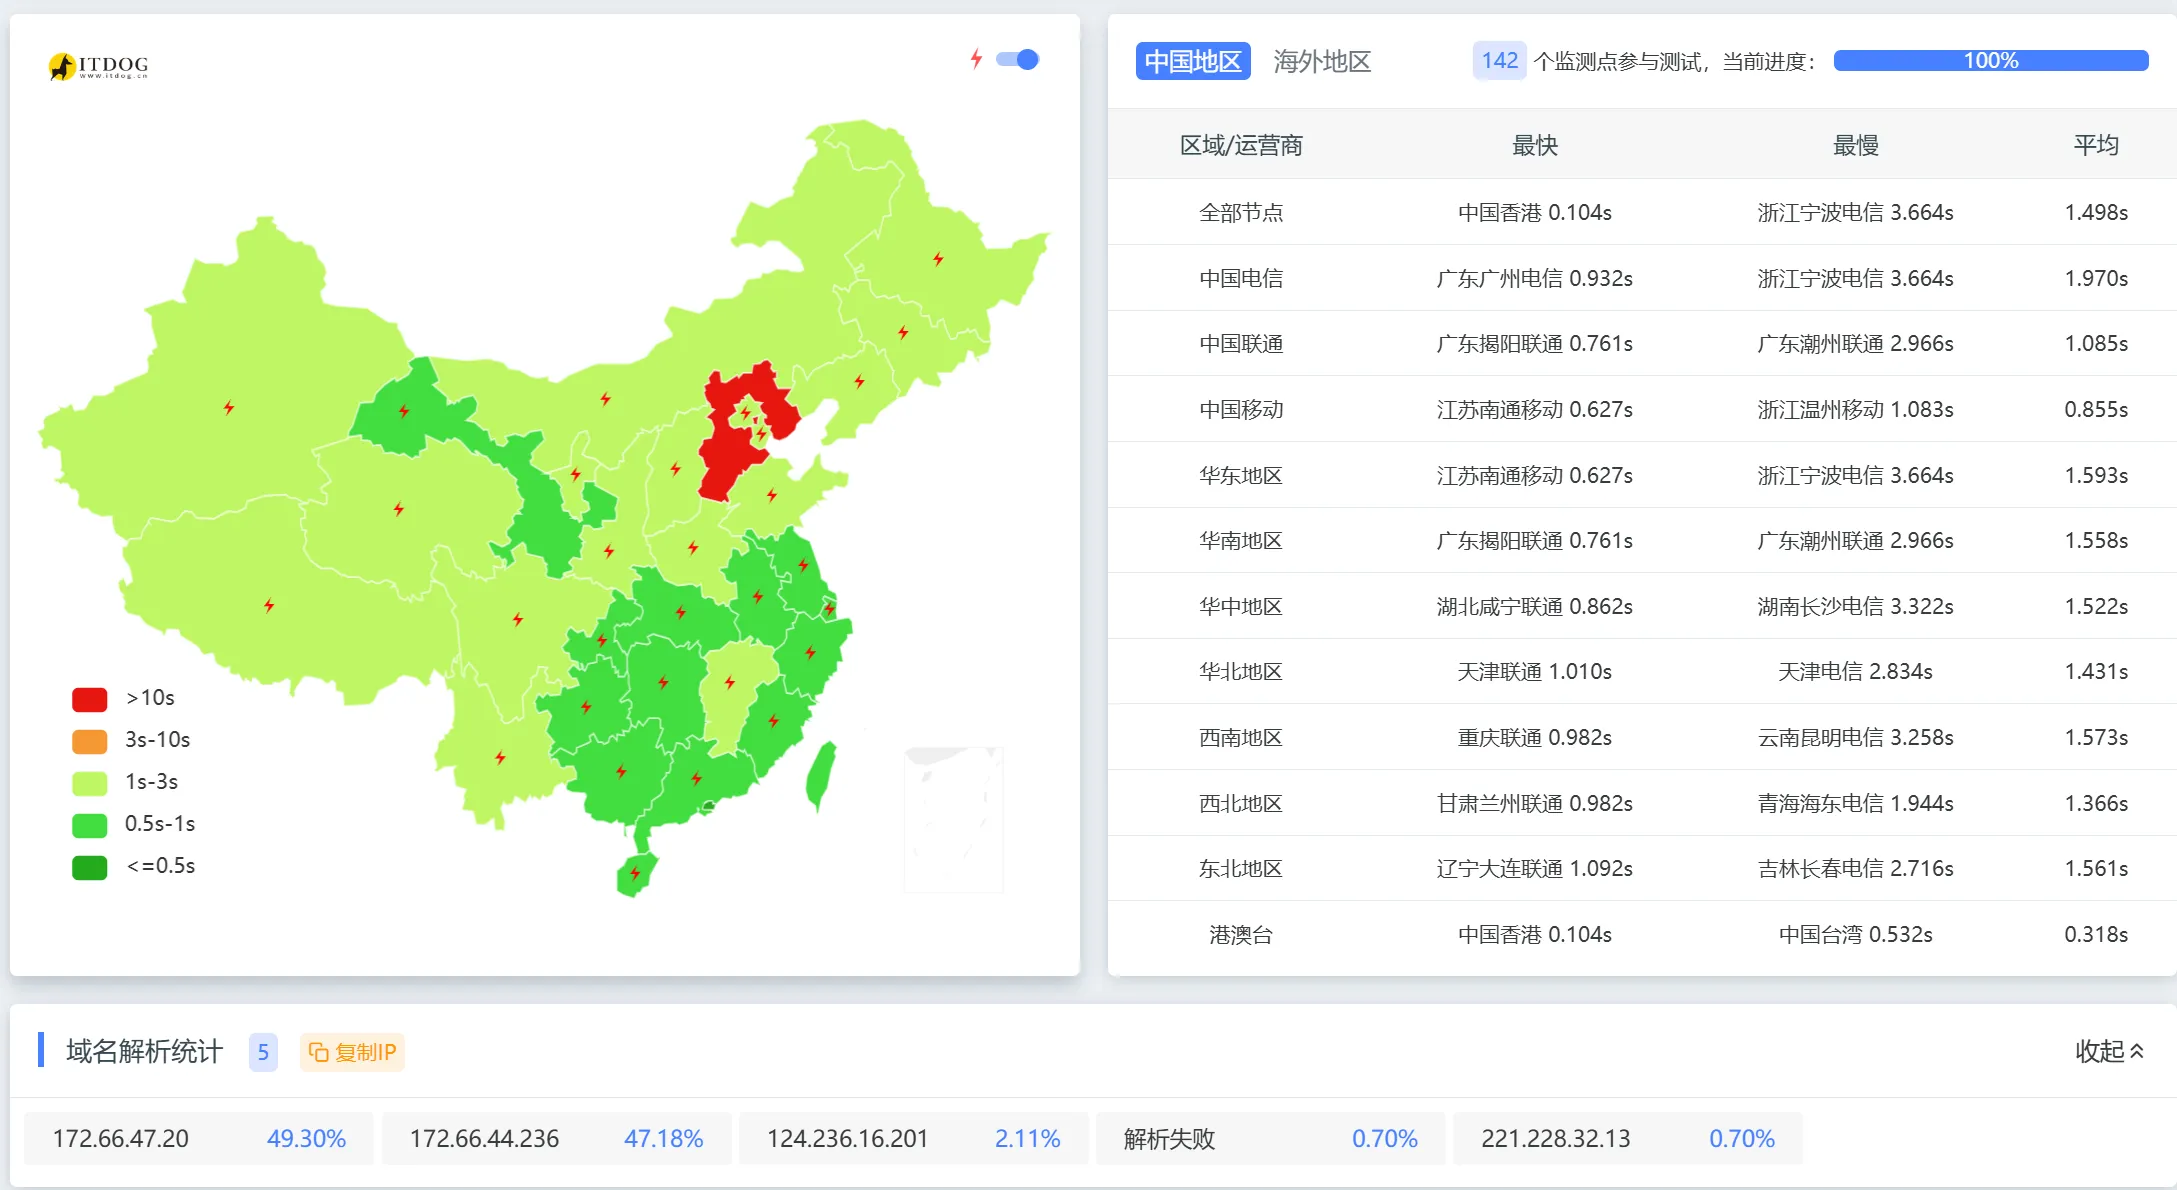2177x1190 pixels.
Task: Click the lightning bolt icon beside the toggle
Action: coord(976,59)
